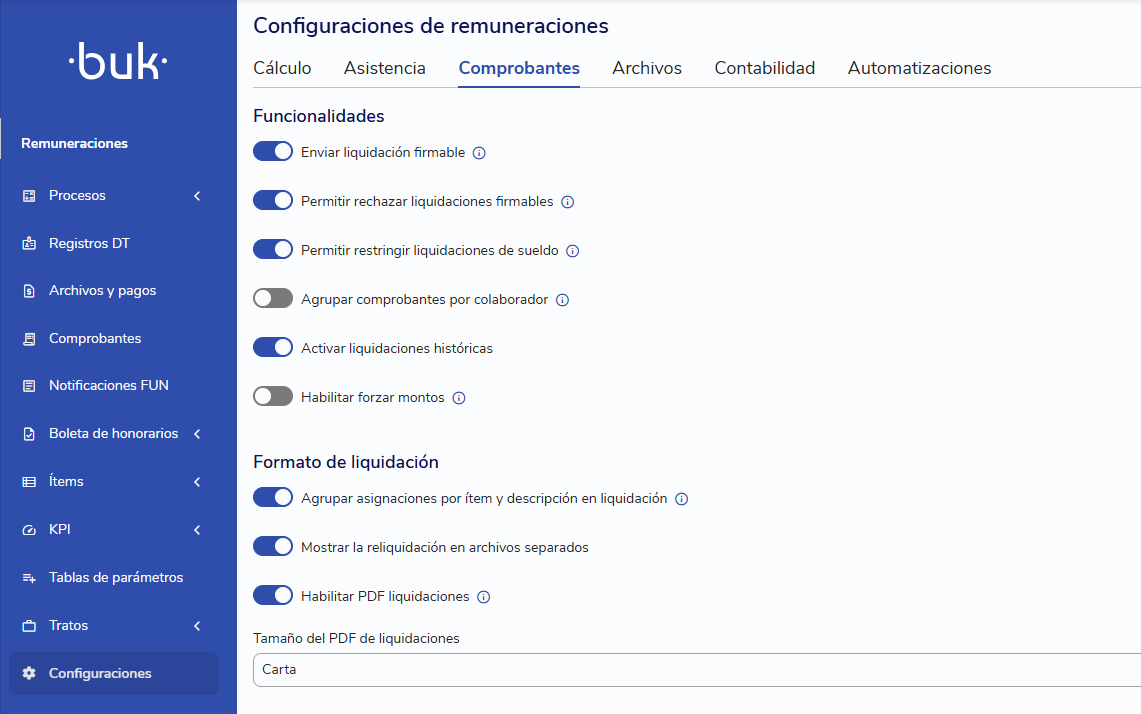Screen dimensions: 1141x714
Task: Click the Registros DT sidebar icon
Action: click(29, 243)
